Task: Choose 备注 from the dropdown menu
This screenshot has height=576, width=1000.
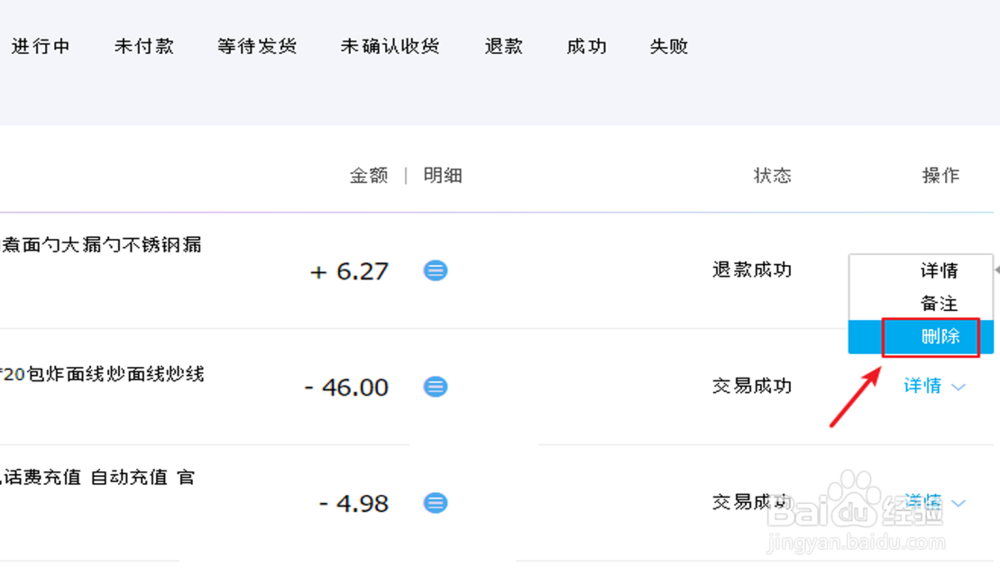Action: pos(939,304)
